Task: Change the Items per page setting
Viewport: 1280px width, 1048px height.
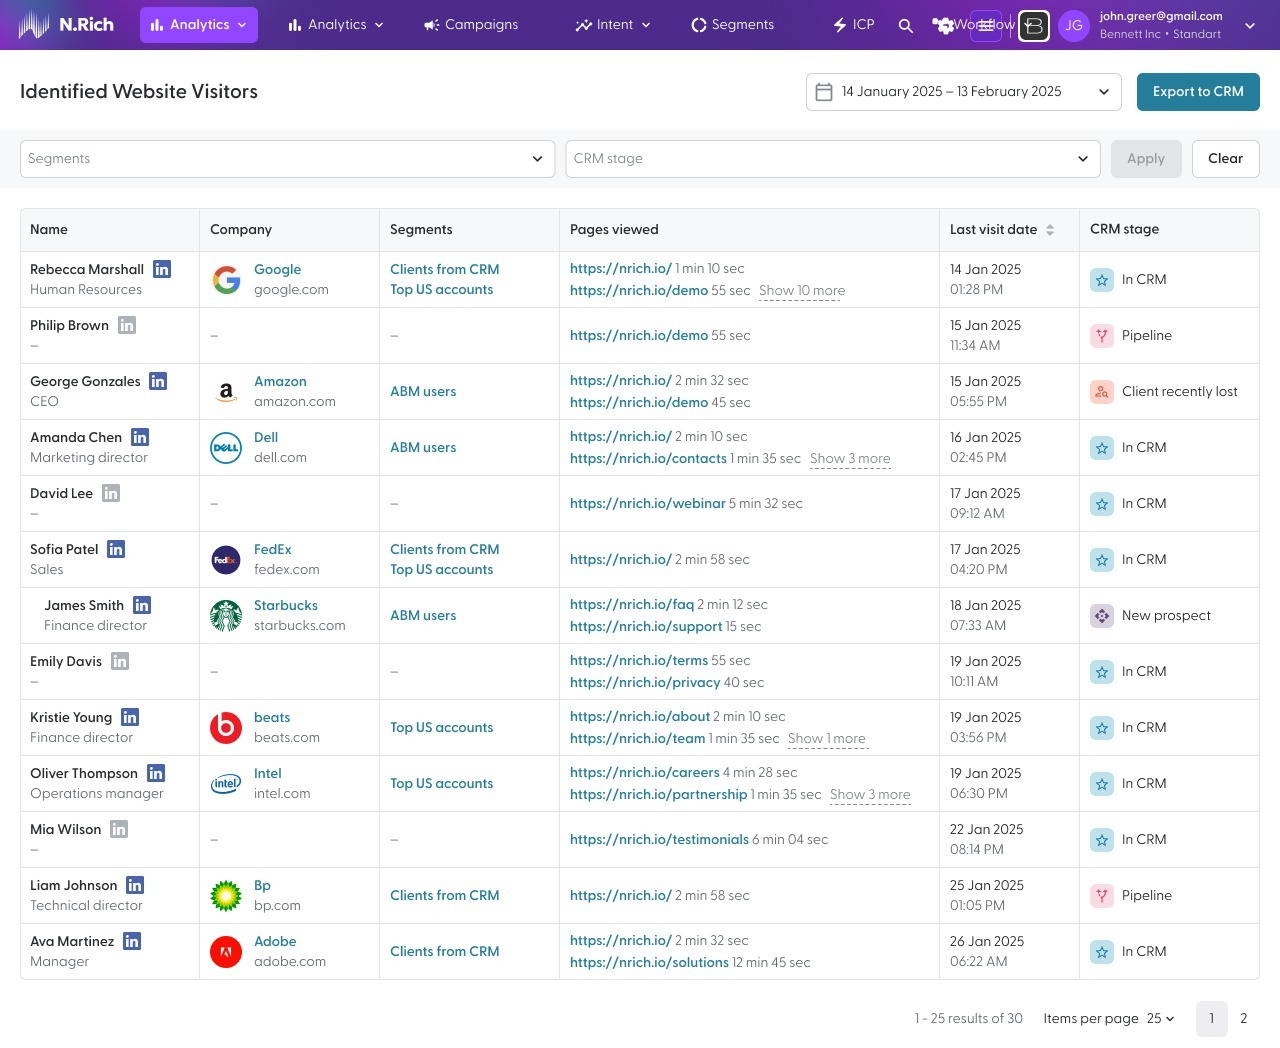Action: 1160,1019
